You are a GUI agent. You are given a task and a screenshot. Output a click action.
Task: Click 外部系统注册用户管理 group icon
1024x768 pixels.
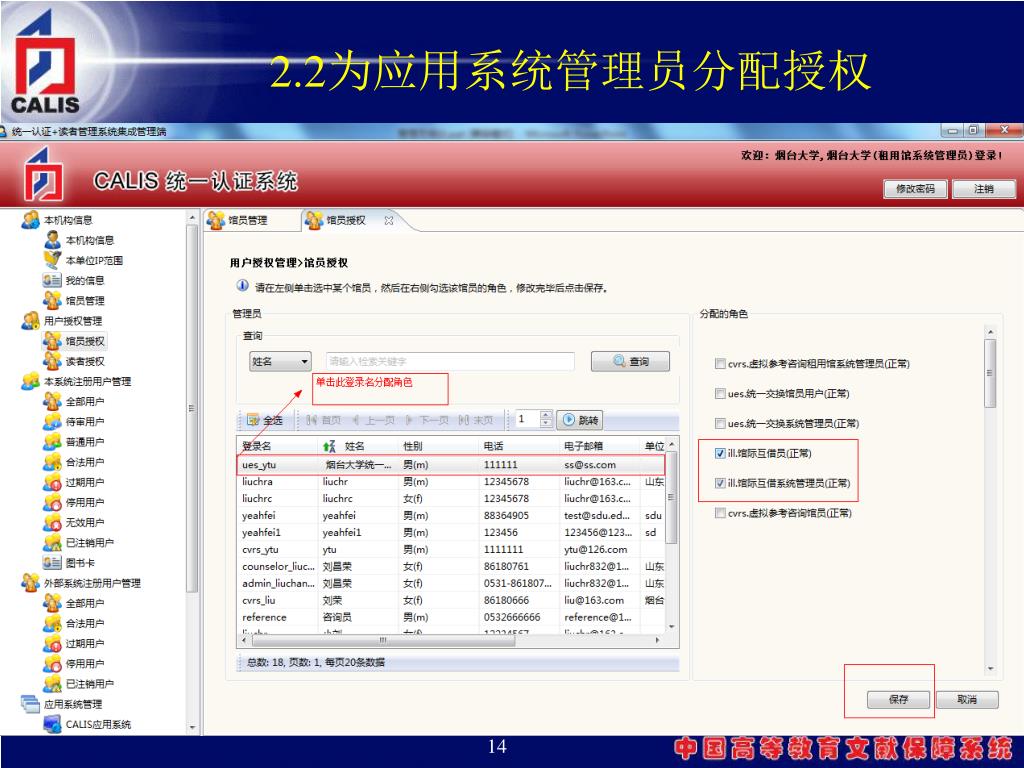point(30,583)
